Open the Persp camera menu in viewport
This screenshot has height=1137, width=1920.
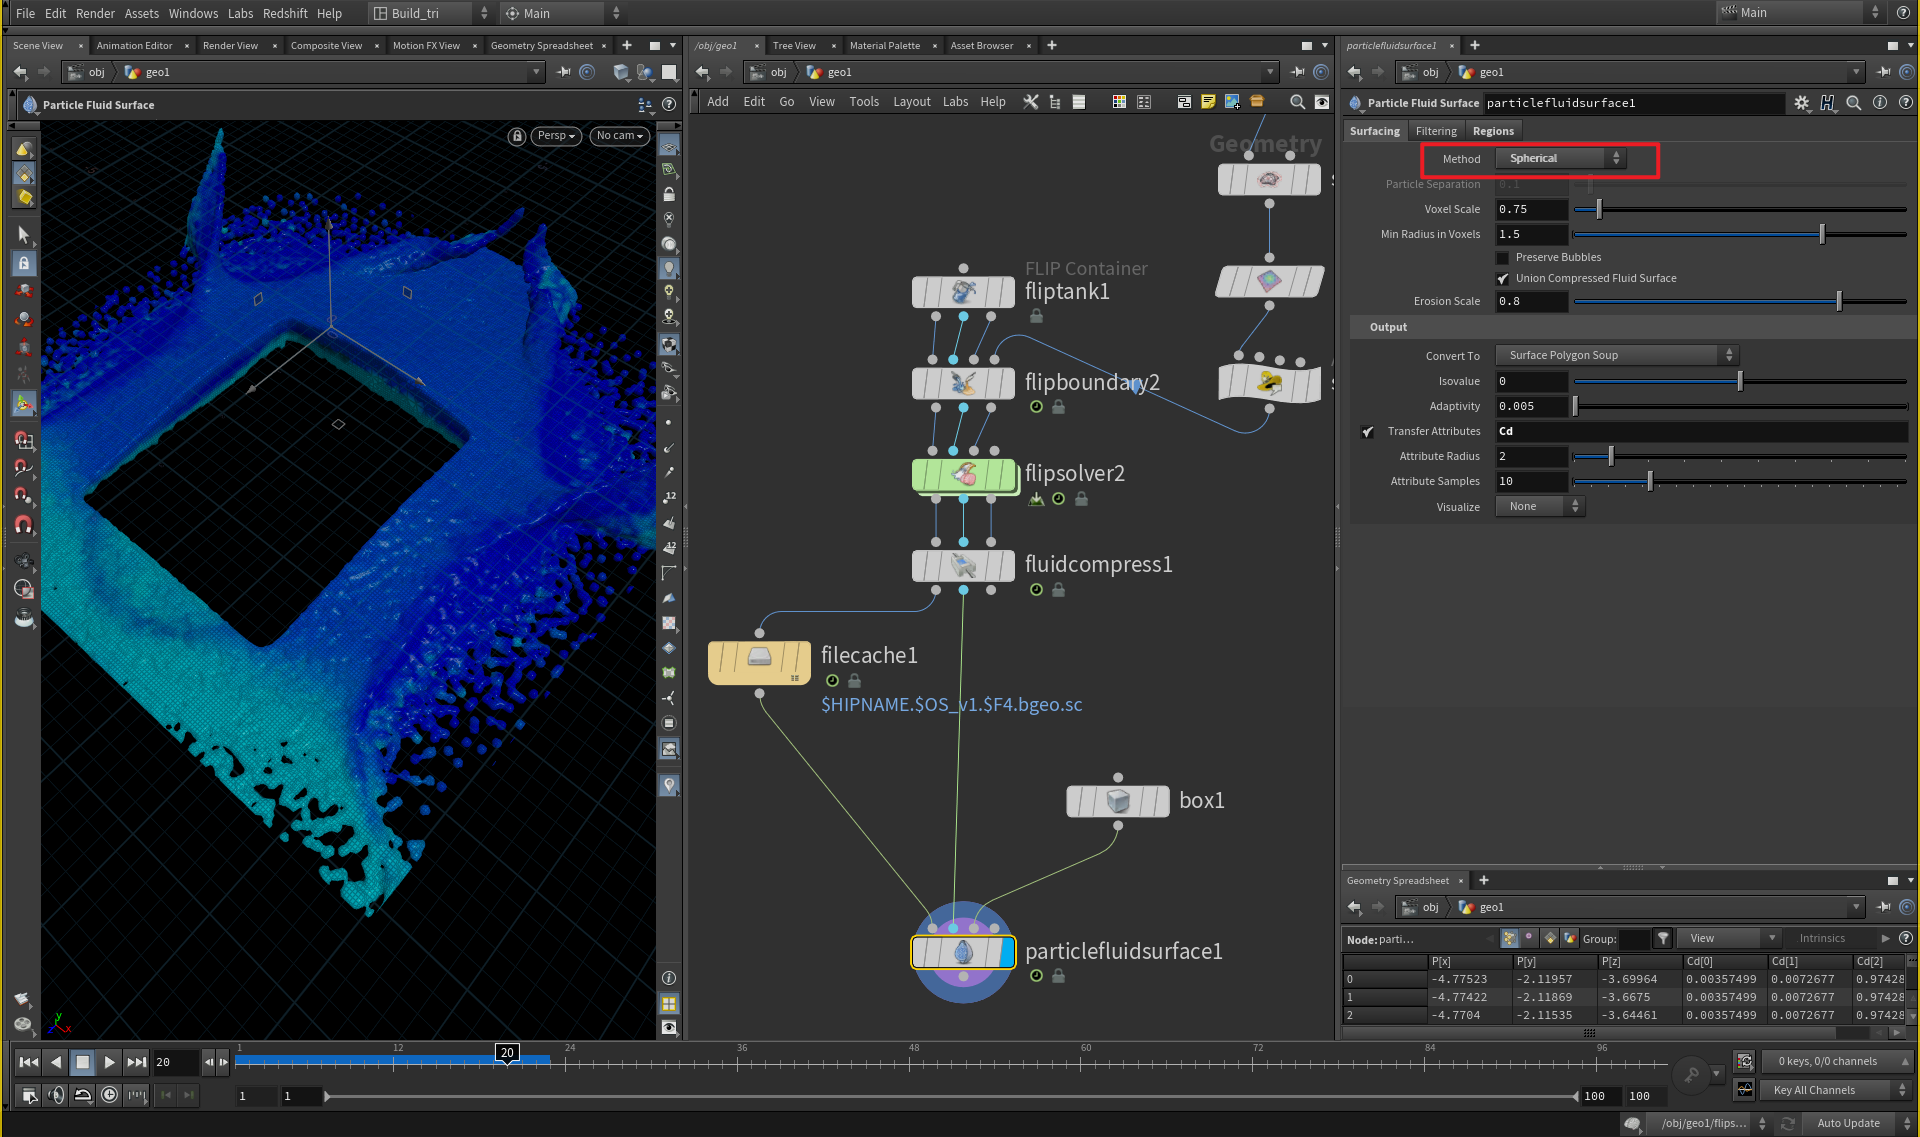556,136
